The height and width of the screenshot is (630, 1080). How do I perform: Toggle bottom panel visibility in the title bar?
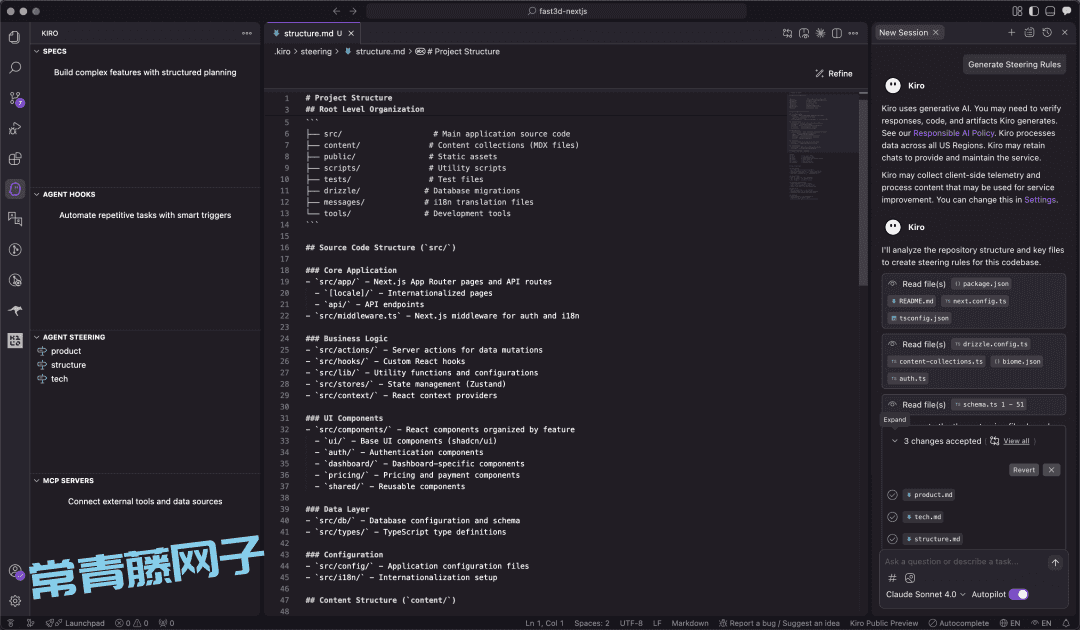click(1050, 11)
